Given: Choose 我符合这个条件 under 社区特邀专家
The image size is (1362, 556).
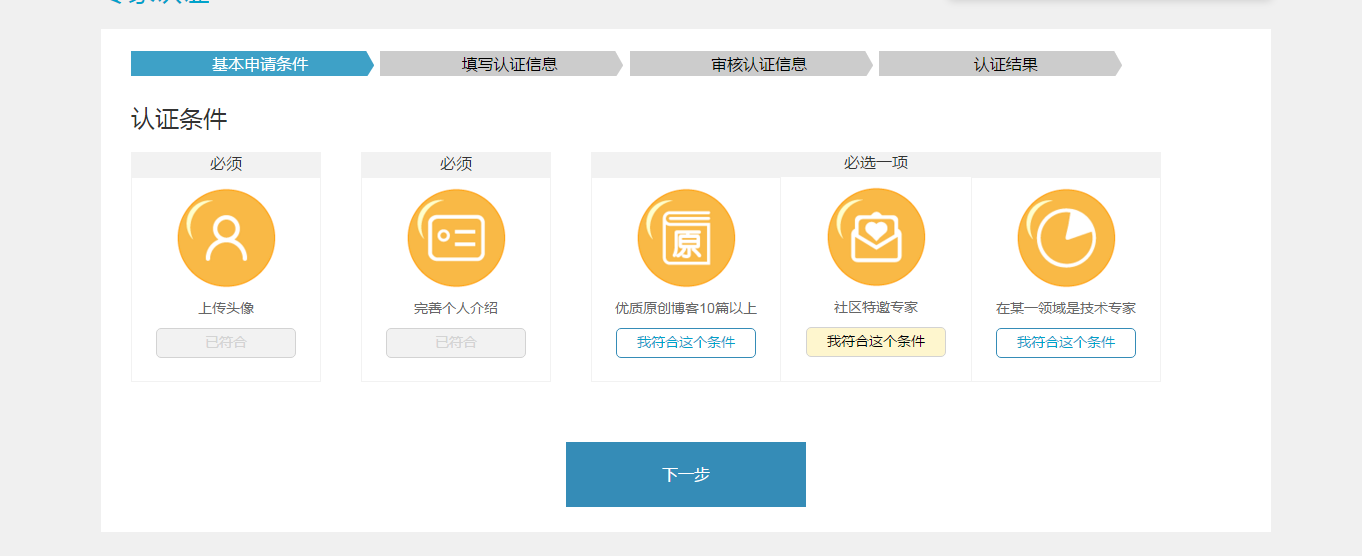Looking at the screenshot, I should click(x=876, y=342).
